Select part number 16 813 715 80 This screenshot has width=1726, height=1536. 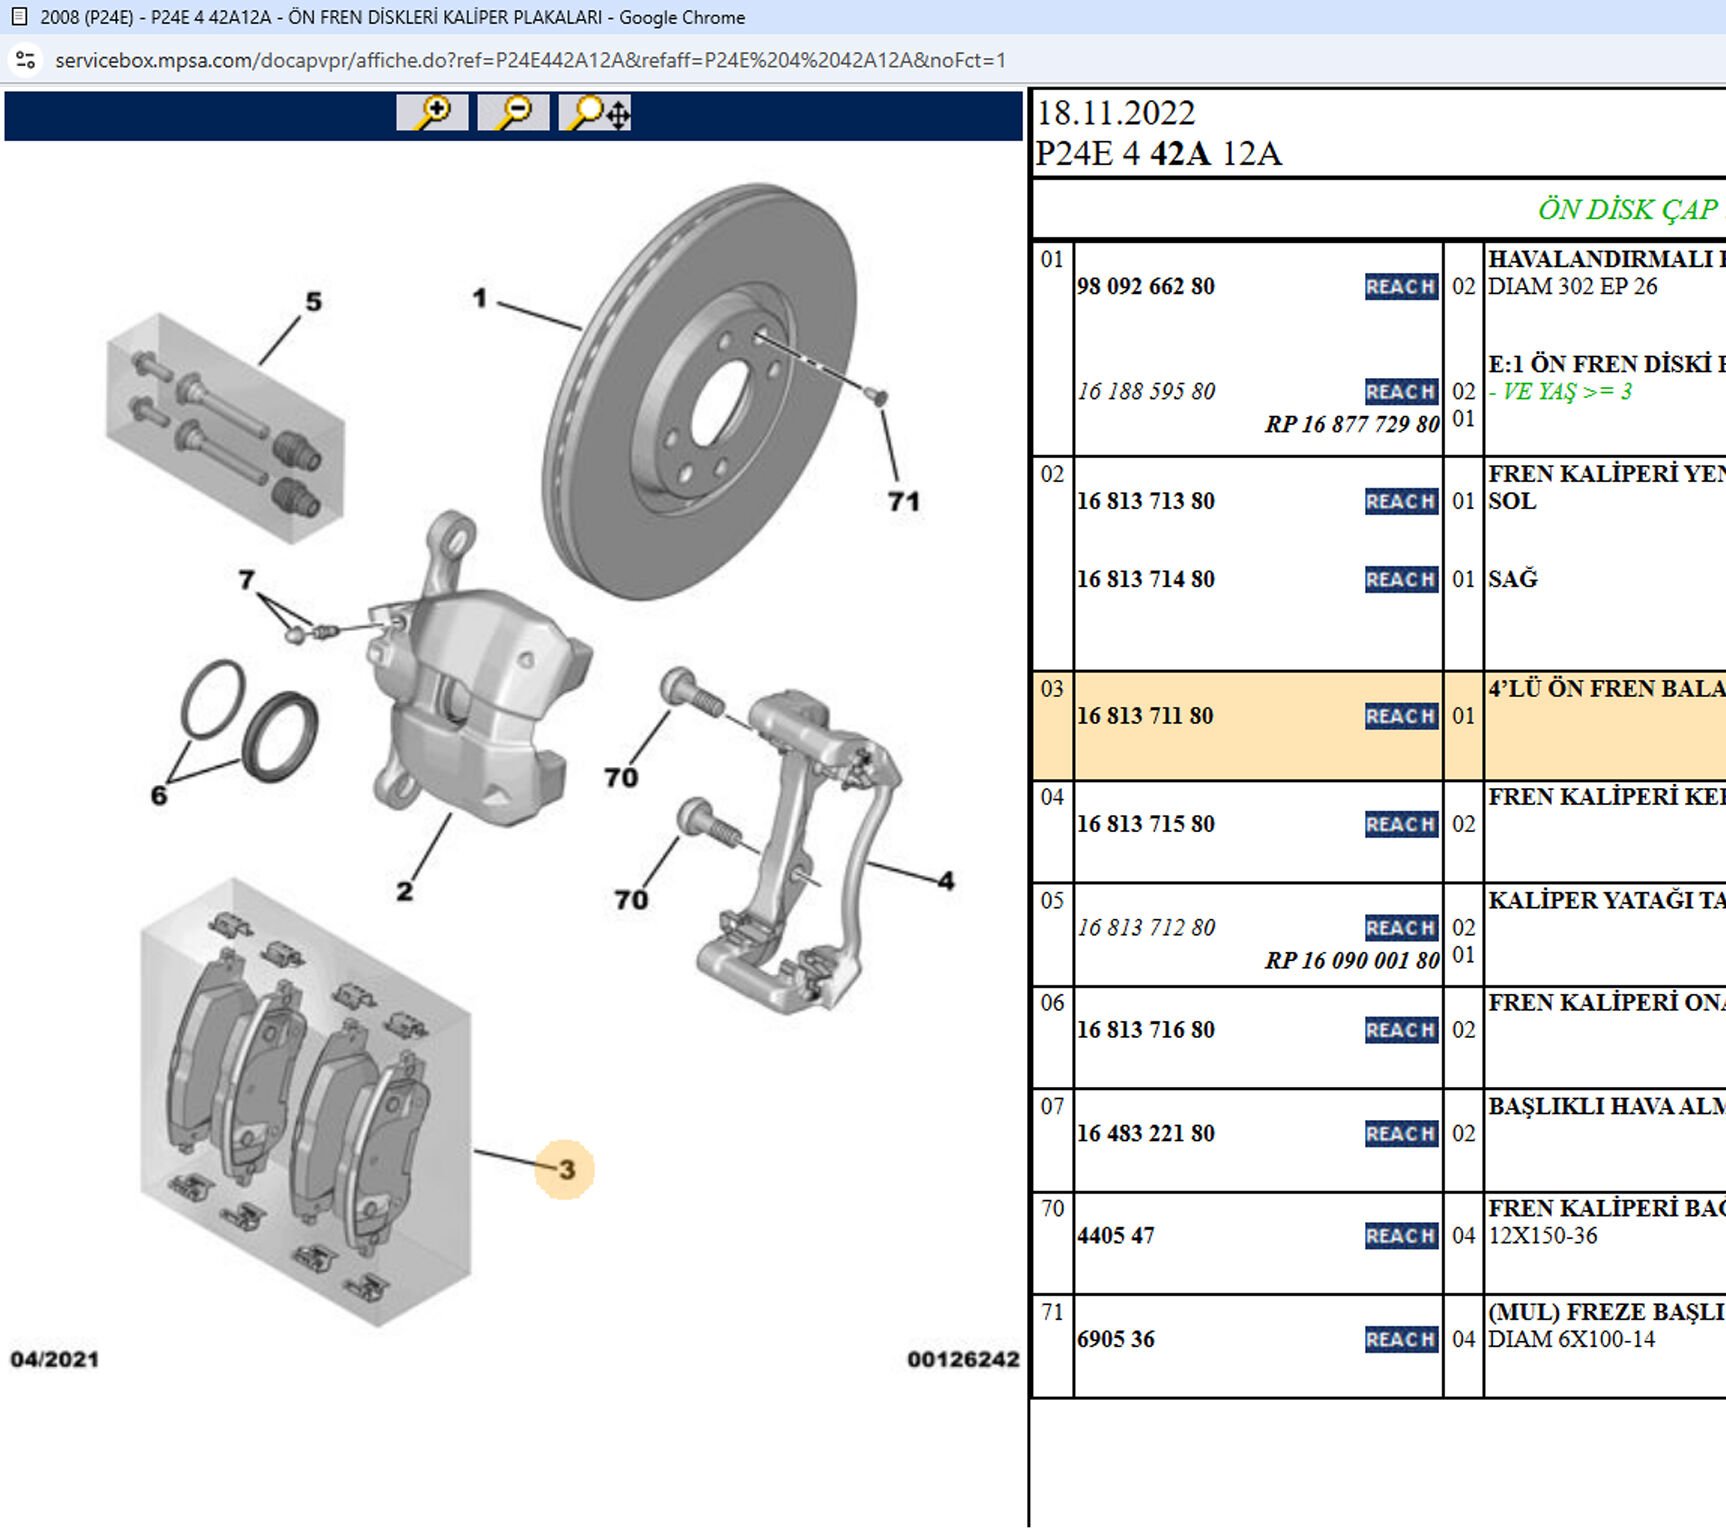pyautogui.click(x=1145, y=824)
